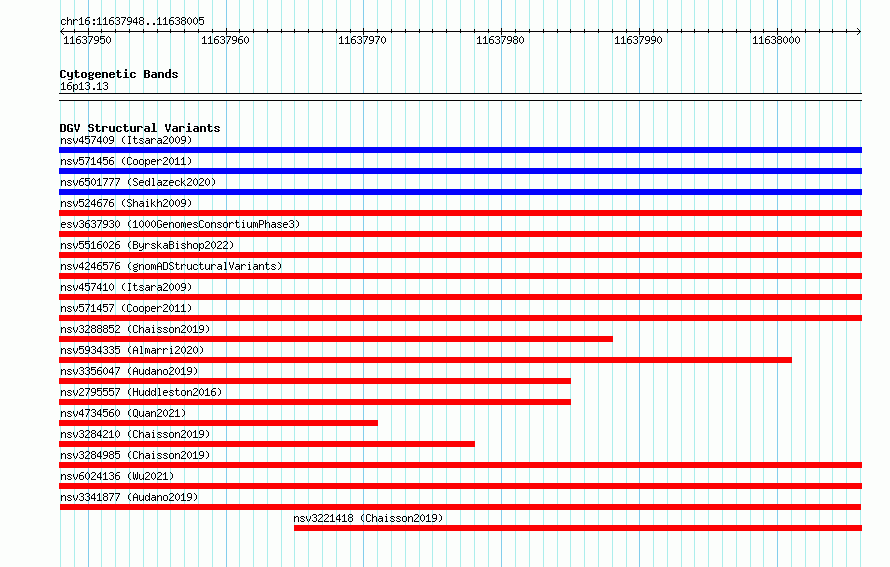Click the nsv524676 (Shaikh2009) label
Image resolution: width=890 pixels, height=567 pixels.
click(126, 203)
